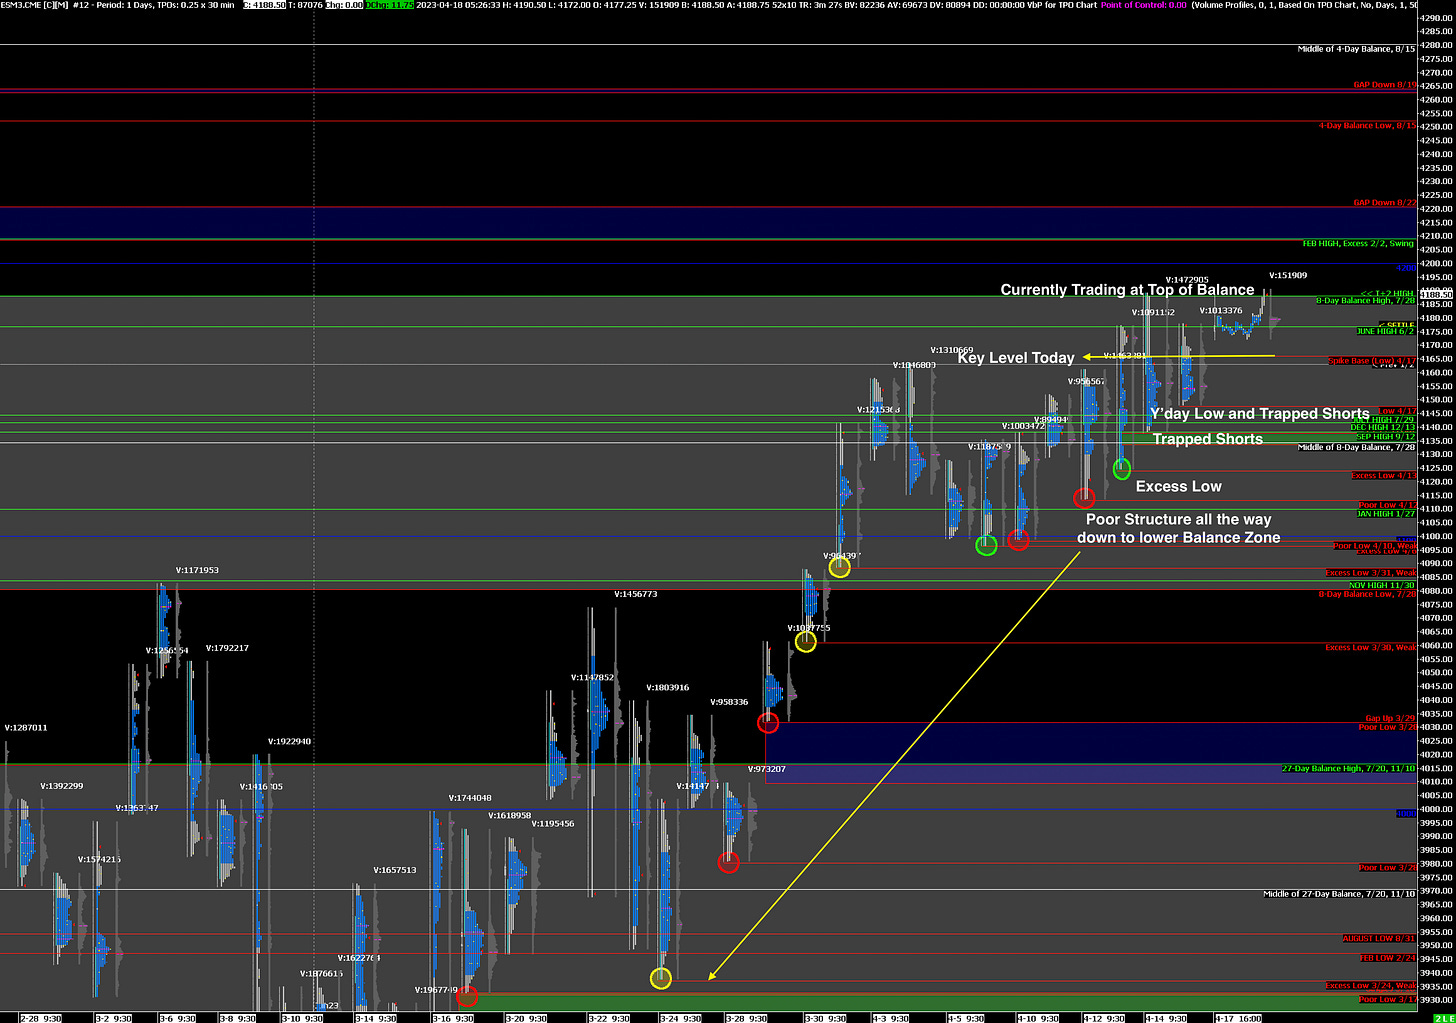Select the volume label V:1456773
This screenshot has width=1456, height=1023.
[x=636, y=595]
